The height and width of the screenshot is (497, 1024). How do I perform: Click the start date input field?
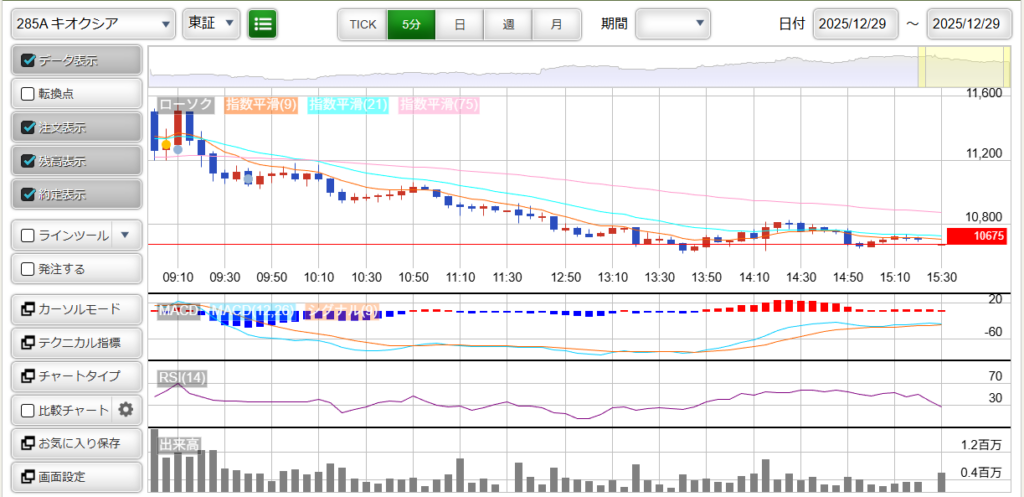(x=857, y=23)
